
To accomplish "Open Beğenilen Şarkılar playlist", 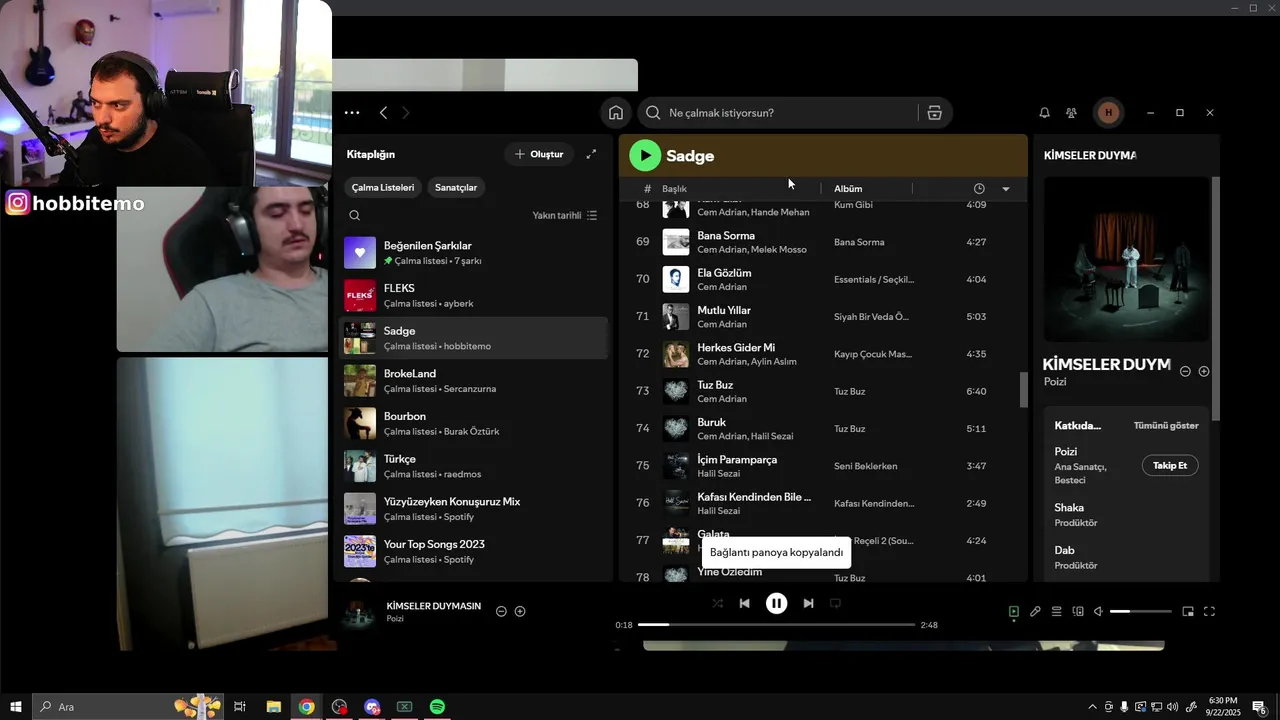I will click(473, 253).
